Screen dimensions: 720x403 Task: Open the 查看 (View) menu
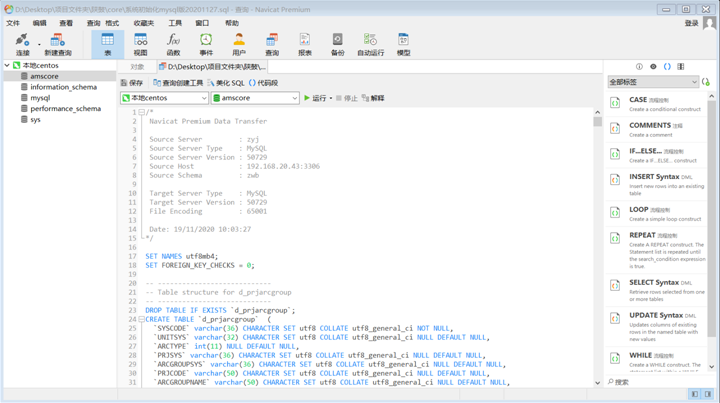tap(66, 23)
